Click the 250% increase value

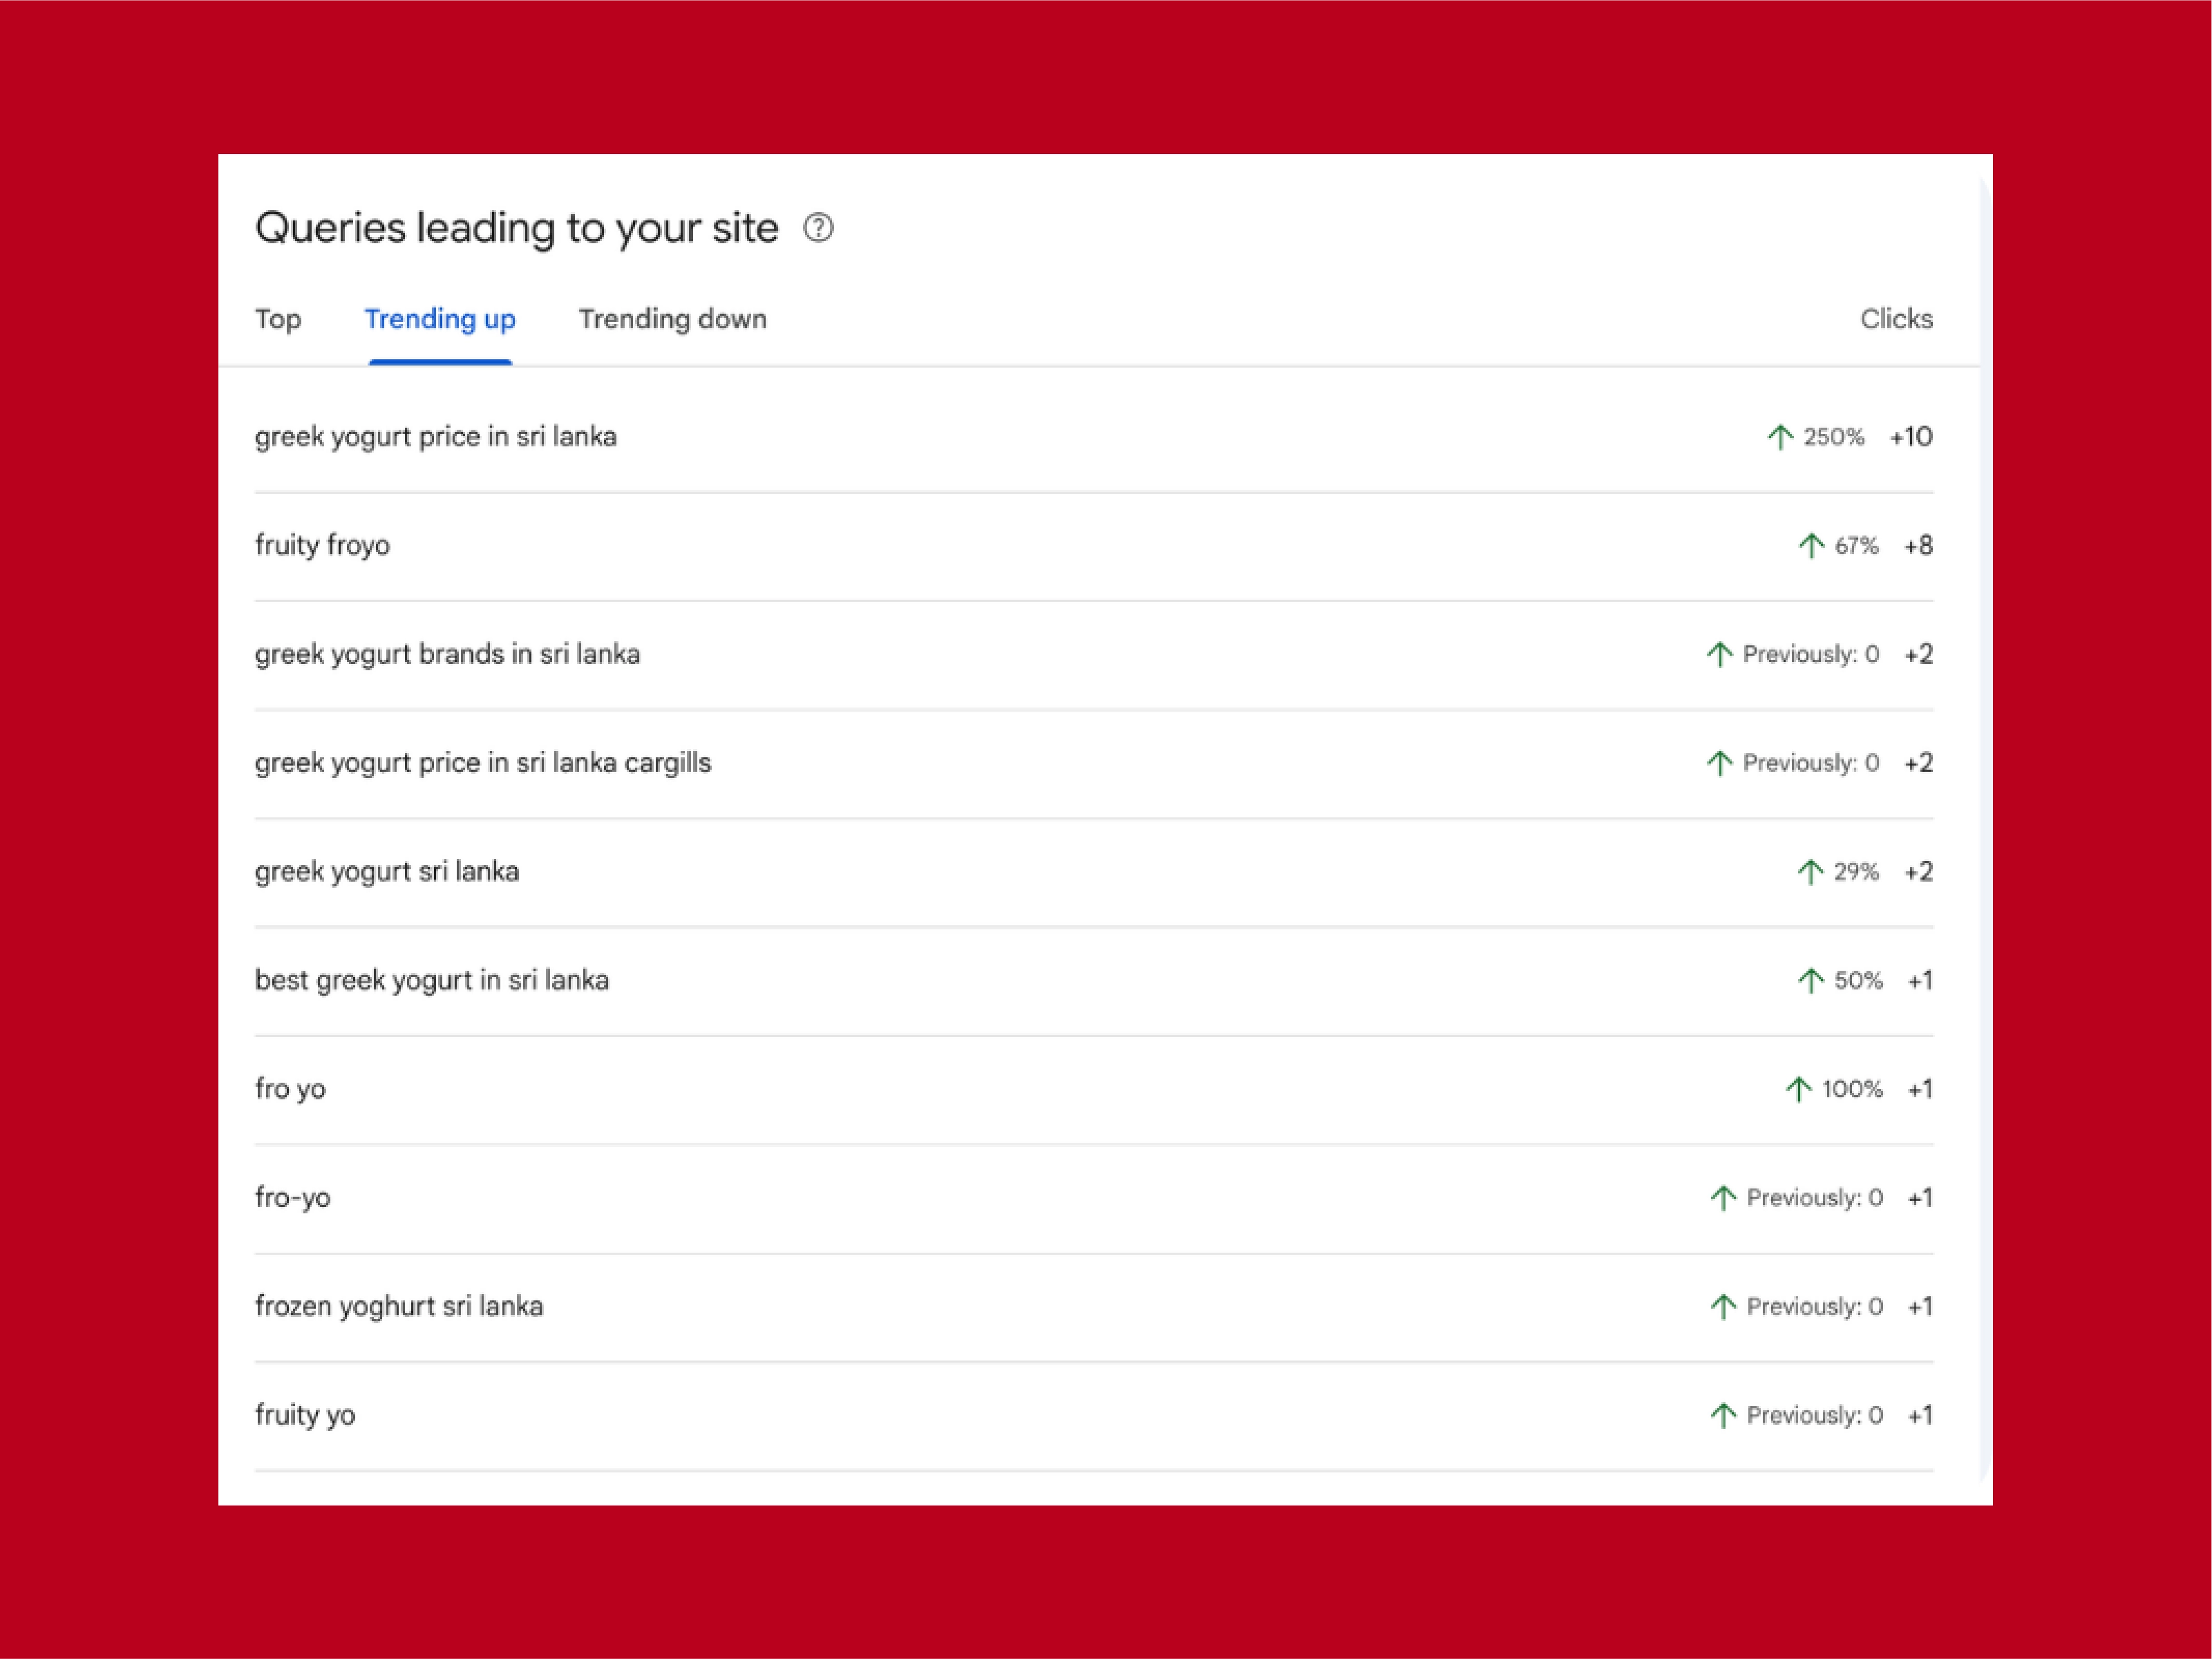pos(1833,437)
